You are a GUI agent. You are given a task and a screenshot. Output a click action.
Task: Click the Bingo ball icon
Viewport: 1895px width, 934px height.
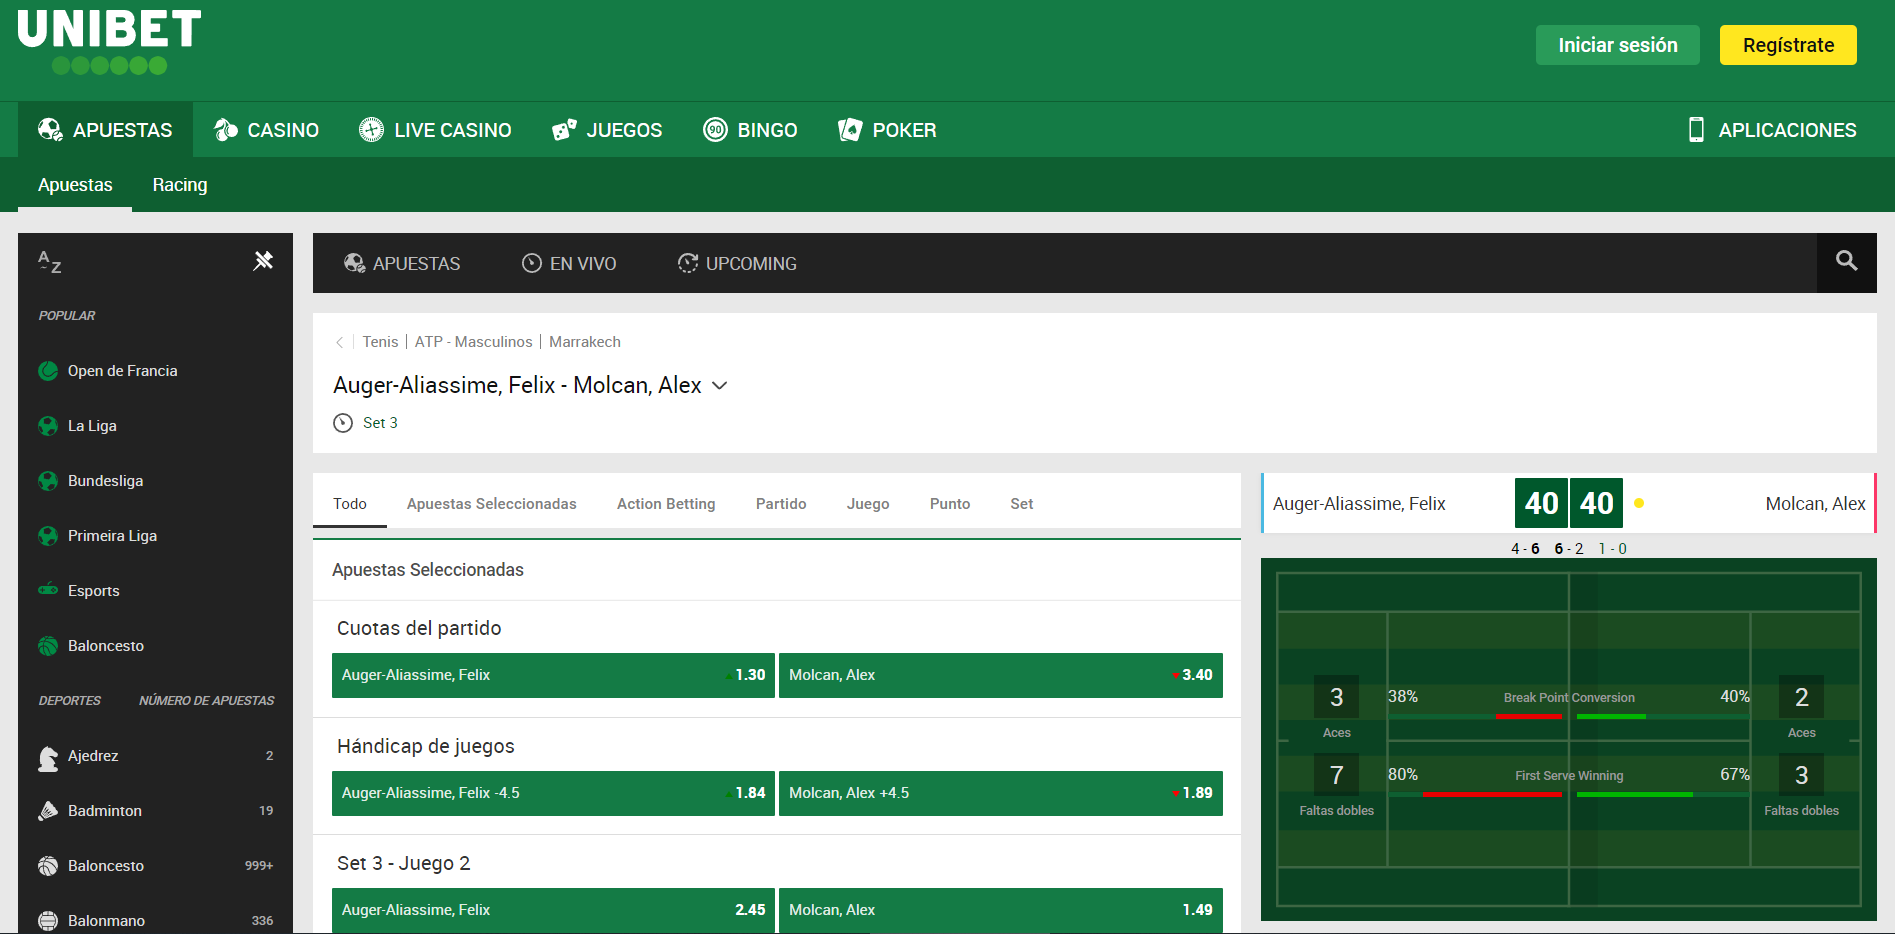coord(715,130)
